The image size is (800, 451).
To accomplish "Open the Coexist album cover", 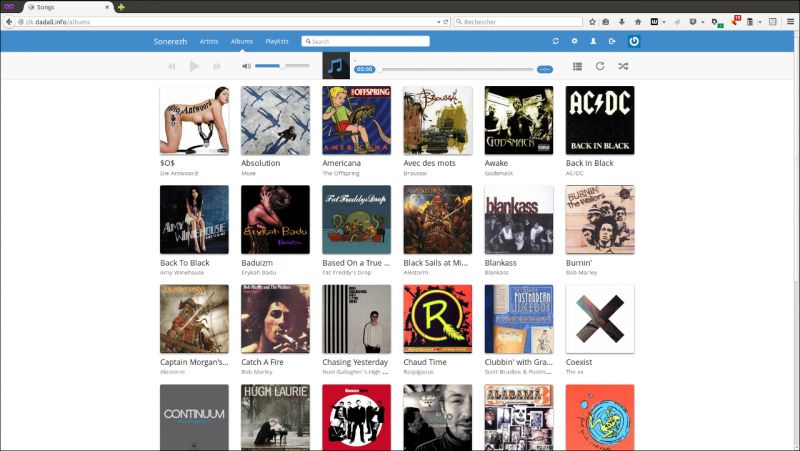I will tap(600, 319).
